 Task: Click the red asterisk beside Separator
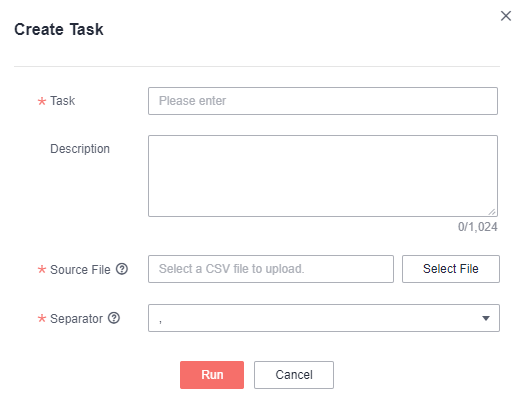click(42, 318)
